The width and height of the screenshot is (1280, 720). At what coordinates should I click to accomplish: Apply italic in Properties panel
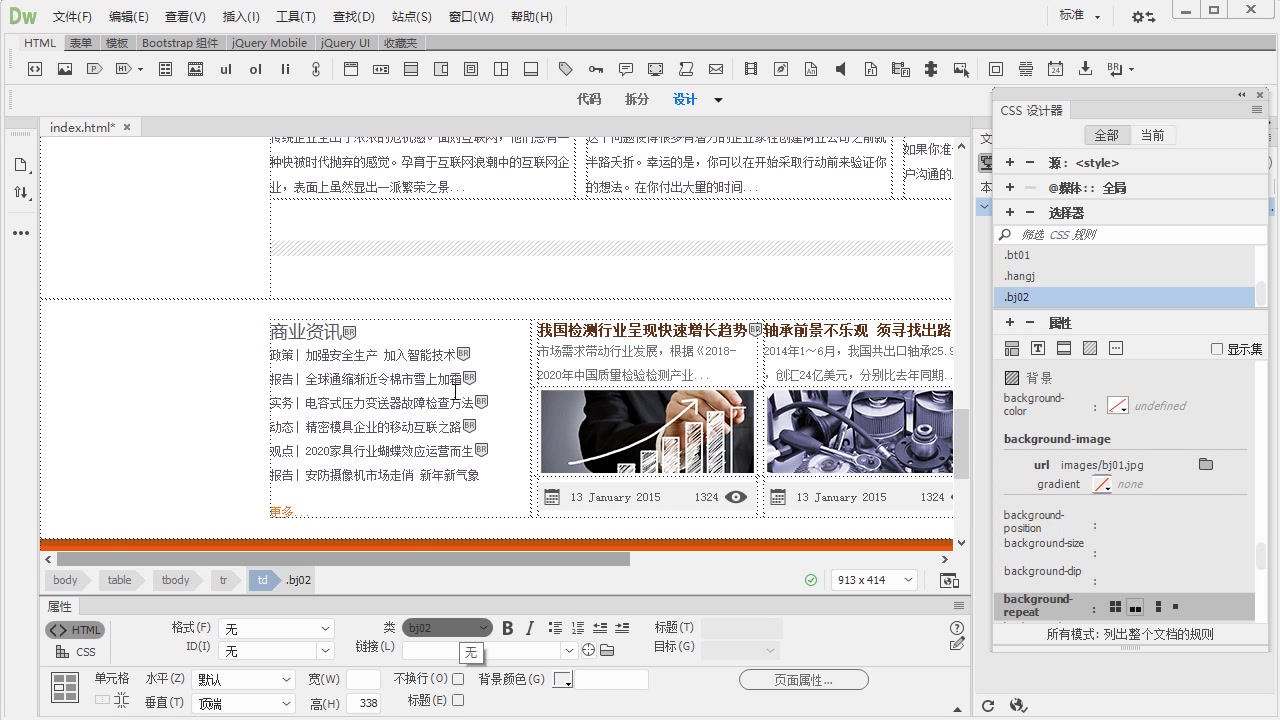pyautogui.click(x=530, y=628)
